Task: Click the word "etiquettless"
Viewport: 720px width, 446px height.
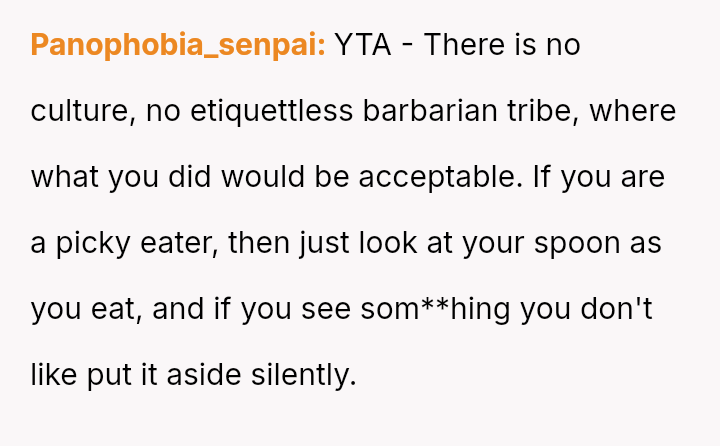Action: [x=259, y=111]
